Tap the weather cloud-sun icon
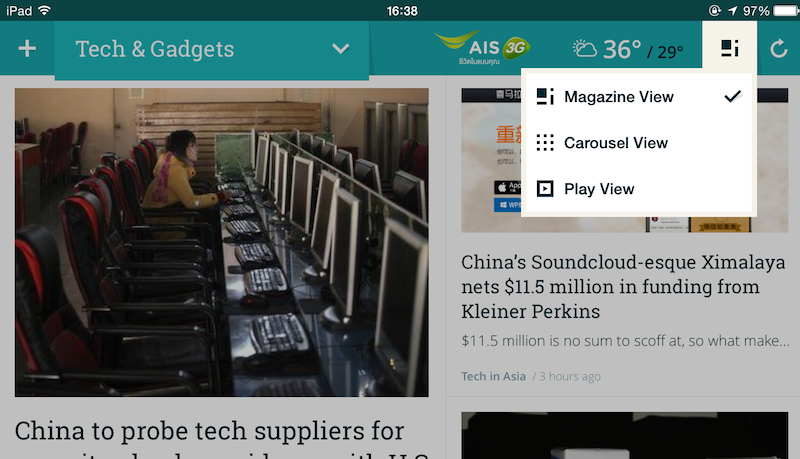The image size is (800, 459). (x=584, y=48)
